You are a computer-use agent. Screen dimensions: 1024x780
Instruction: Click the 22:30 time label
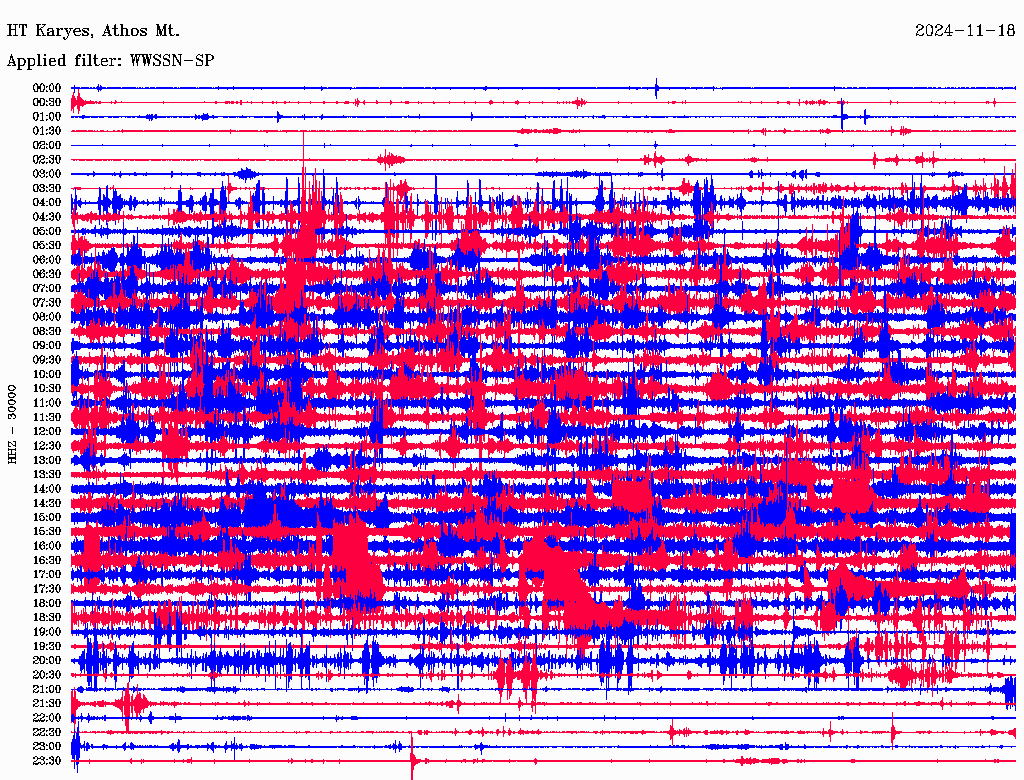(x=47, y=732)
